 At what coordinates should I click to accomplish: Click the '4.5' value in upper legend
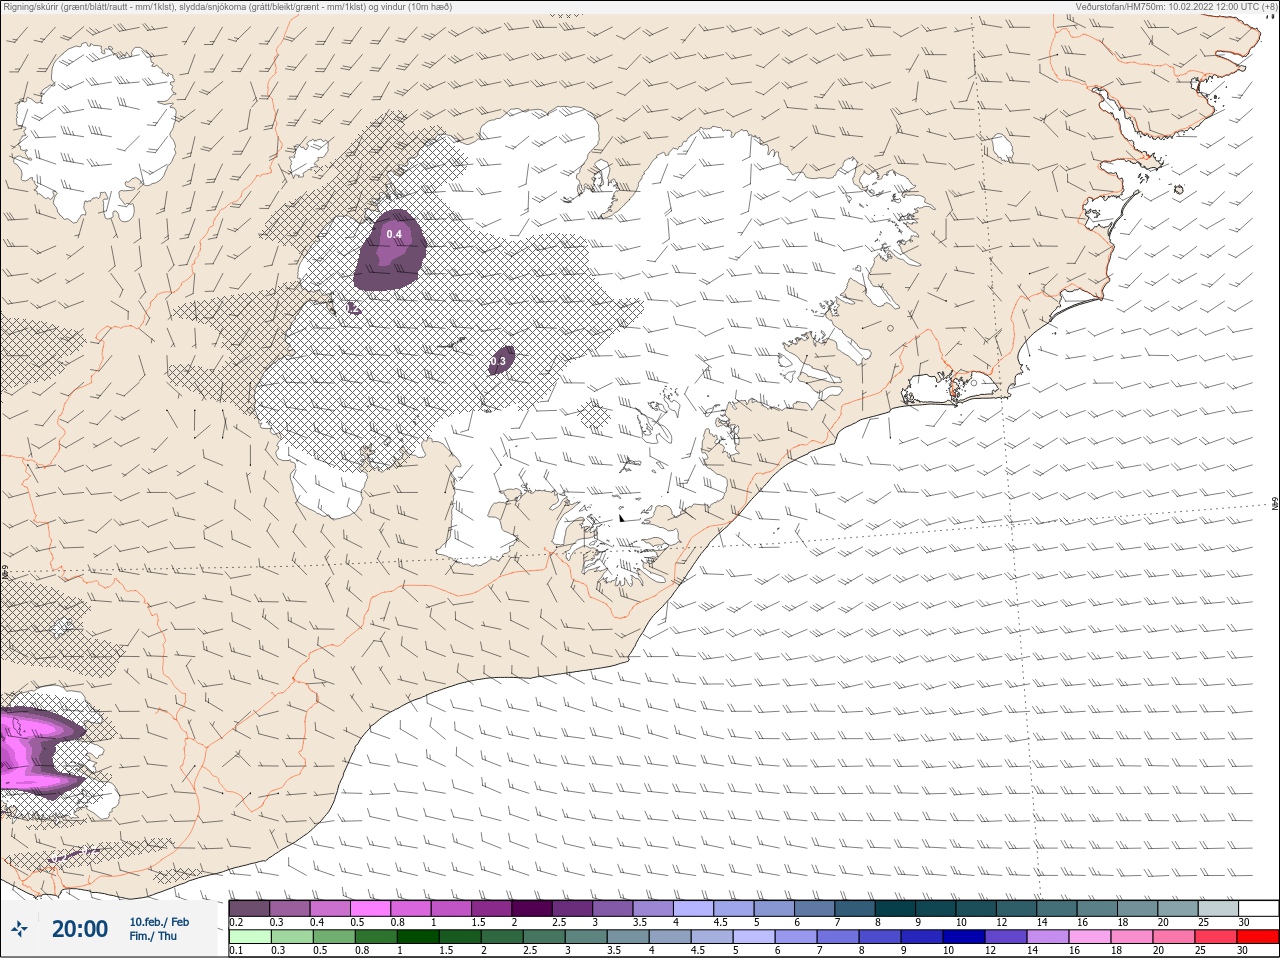[721, 922]
